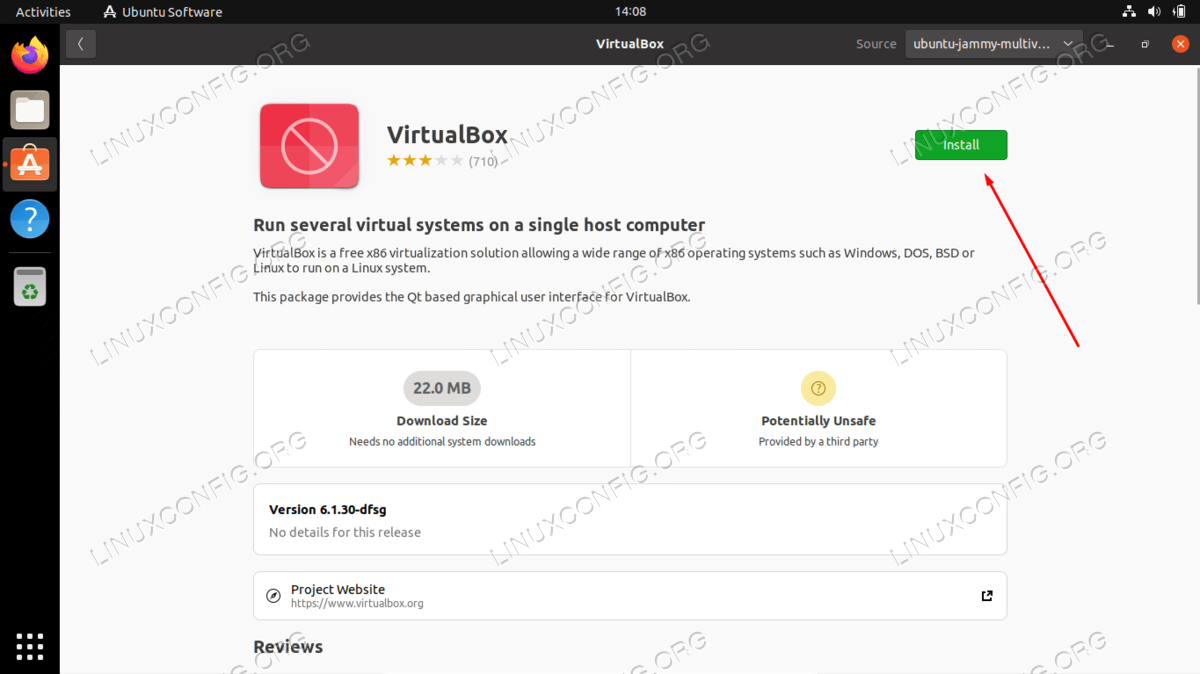1200x674 pixels.
Task: Click the Source label in header
Action: (x=876, y=44)
